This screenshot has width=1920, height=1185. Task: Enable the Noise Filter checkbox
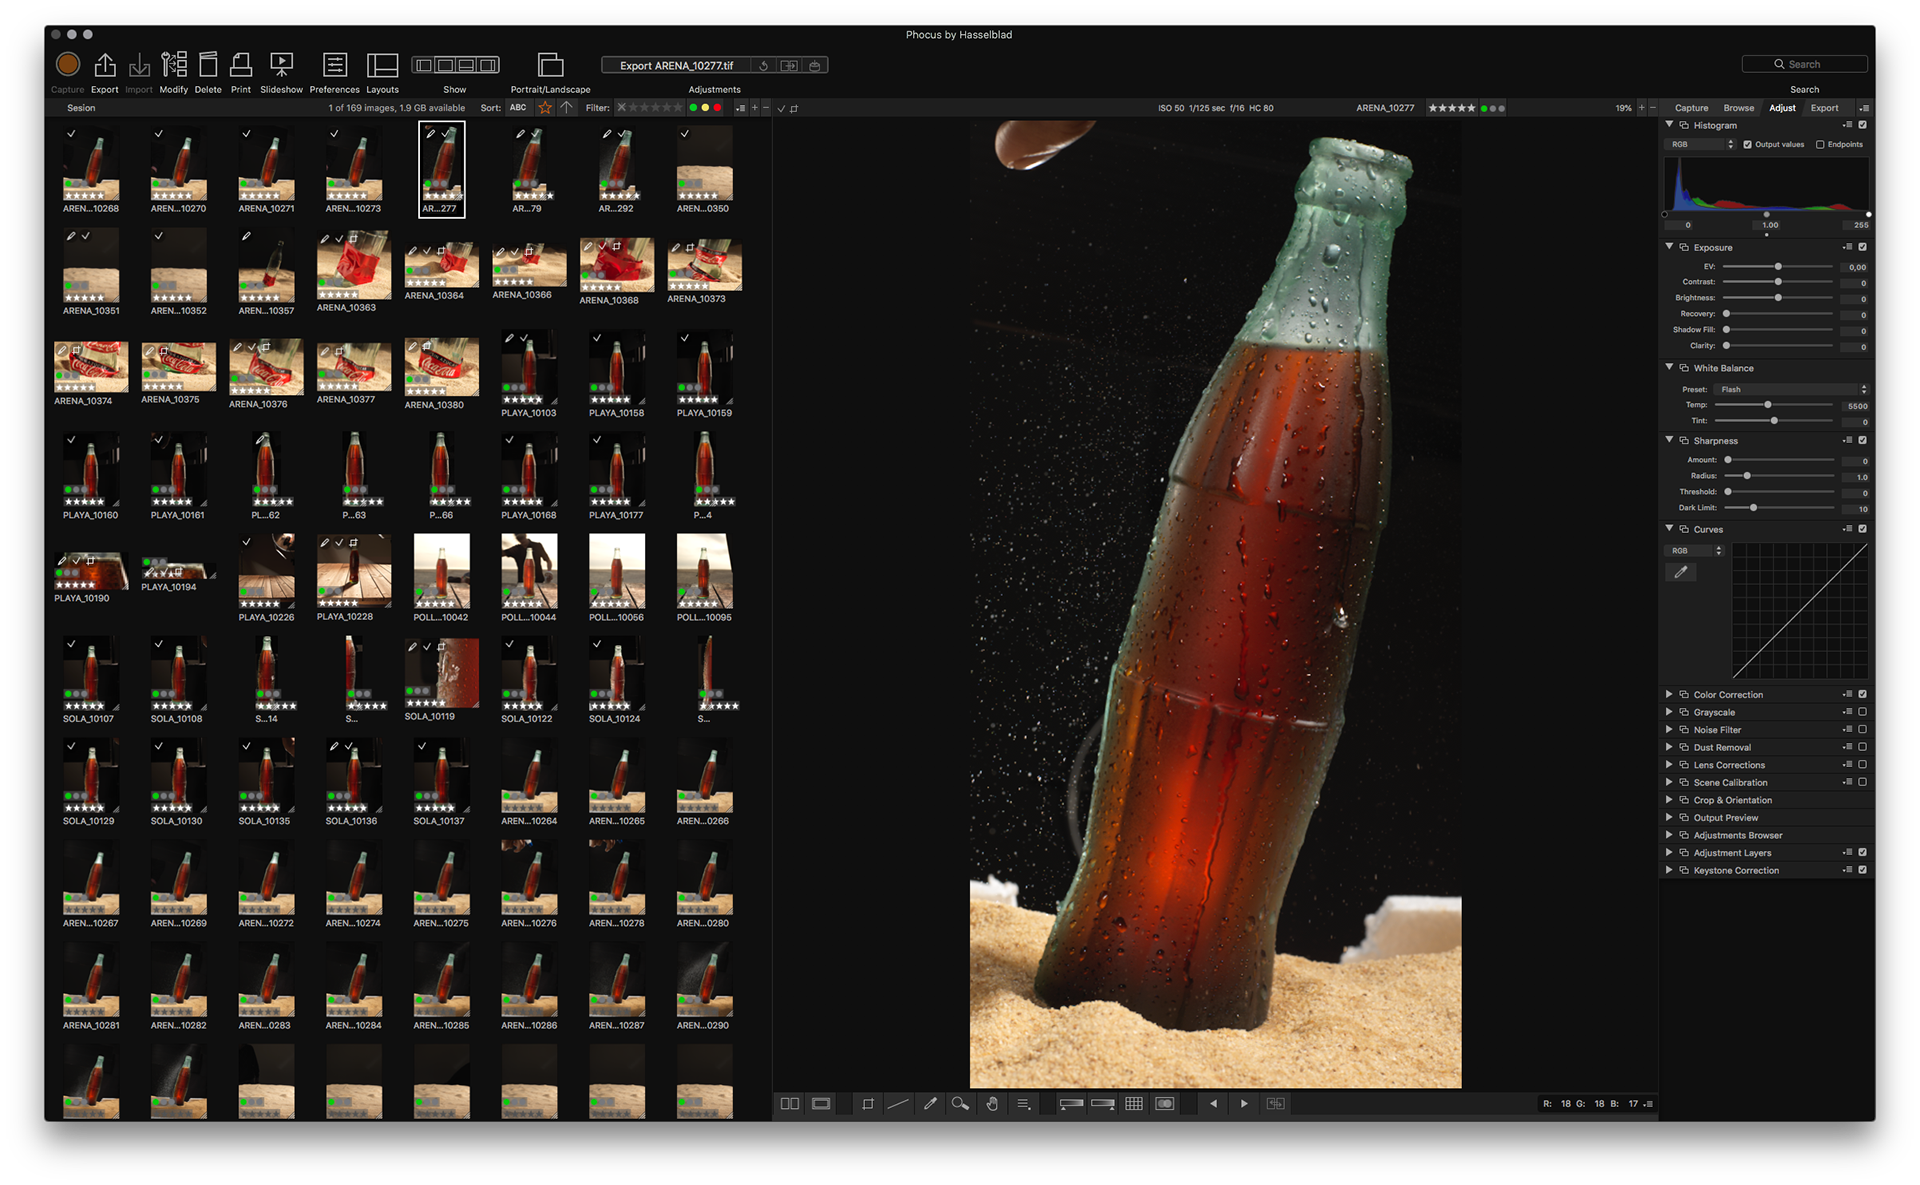coord(1862,730)
